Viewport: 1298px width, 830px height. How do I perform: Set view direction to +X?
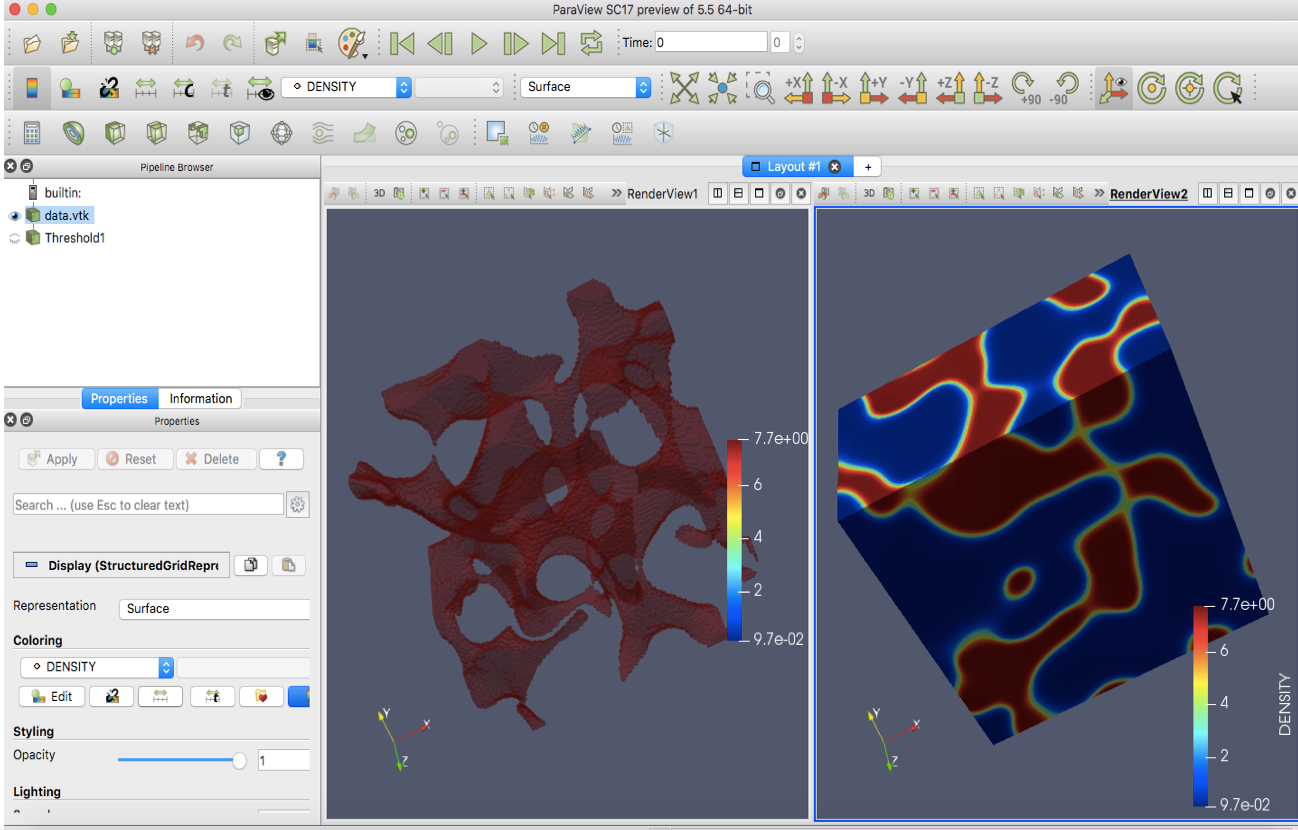tap(798, 88)
